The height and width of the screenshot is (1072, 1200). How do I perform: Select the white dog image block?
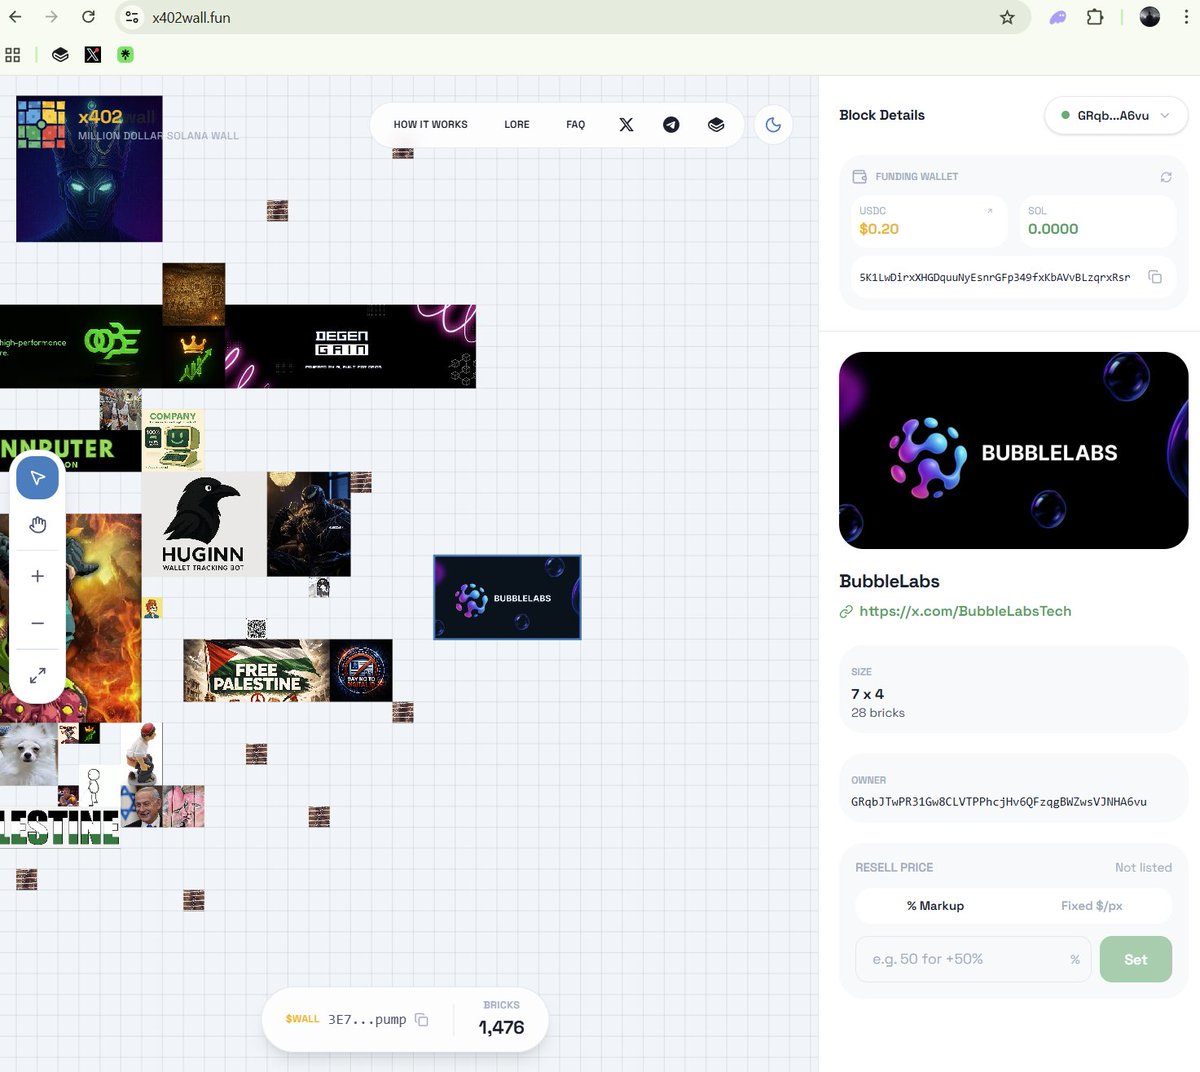[x=29, y=754]
